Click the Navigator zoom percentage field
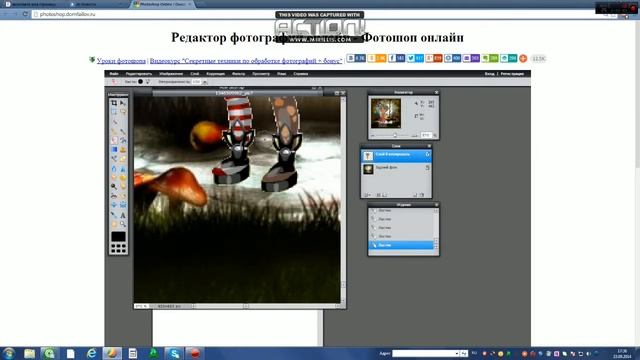Viewport: 640px width, 360px height. 426,135
